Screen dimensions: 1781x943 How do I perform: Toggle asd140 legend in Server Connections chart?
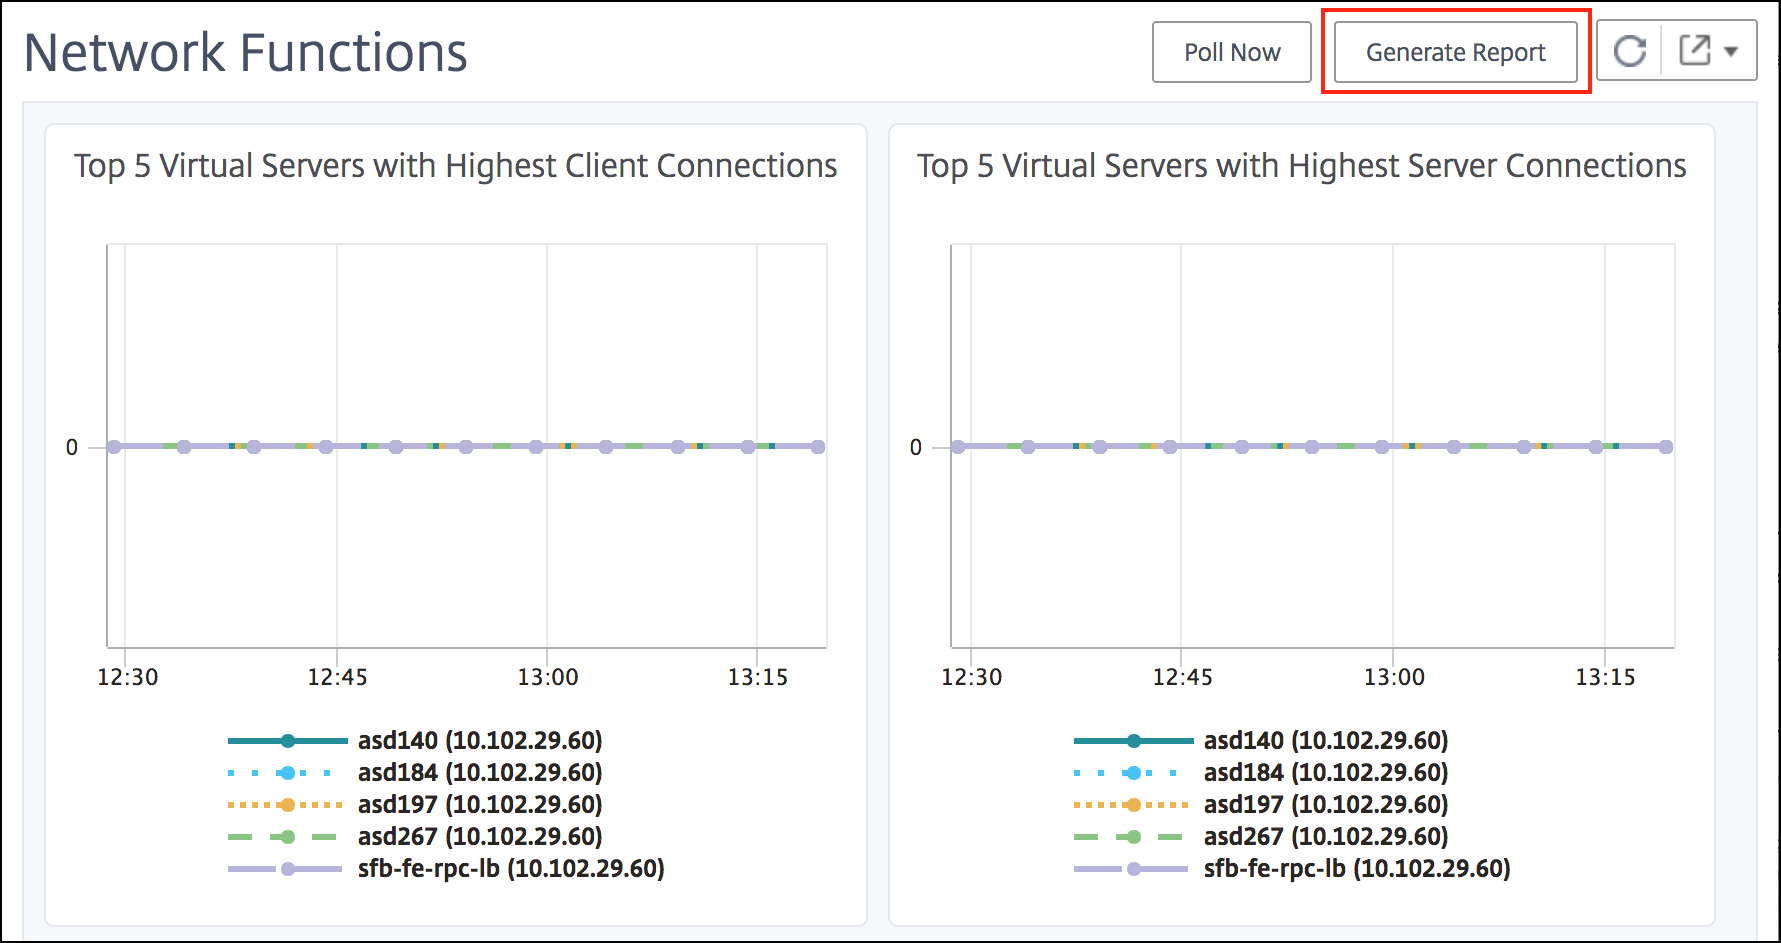click(x=1261, y=741)
